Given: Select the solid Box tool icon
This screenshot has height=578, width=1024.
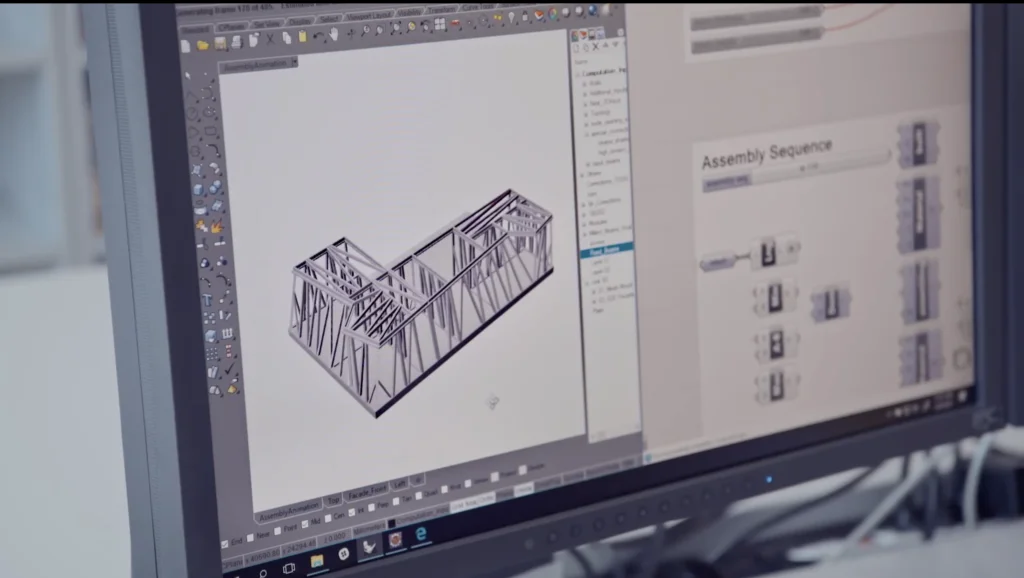Looking at the screenshot, I should click(198, 189).
